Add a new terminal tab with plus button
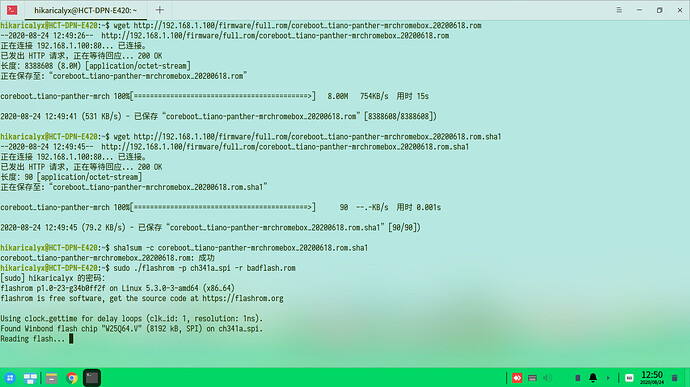The width and height of the screenshot is (690, 387). 160,10
